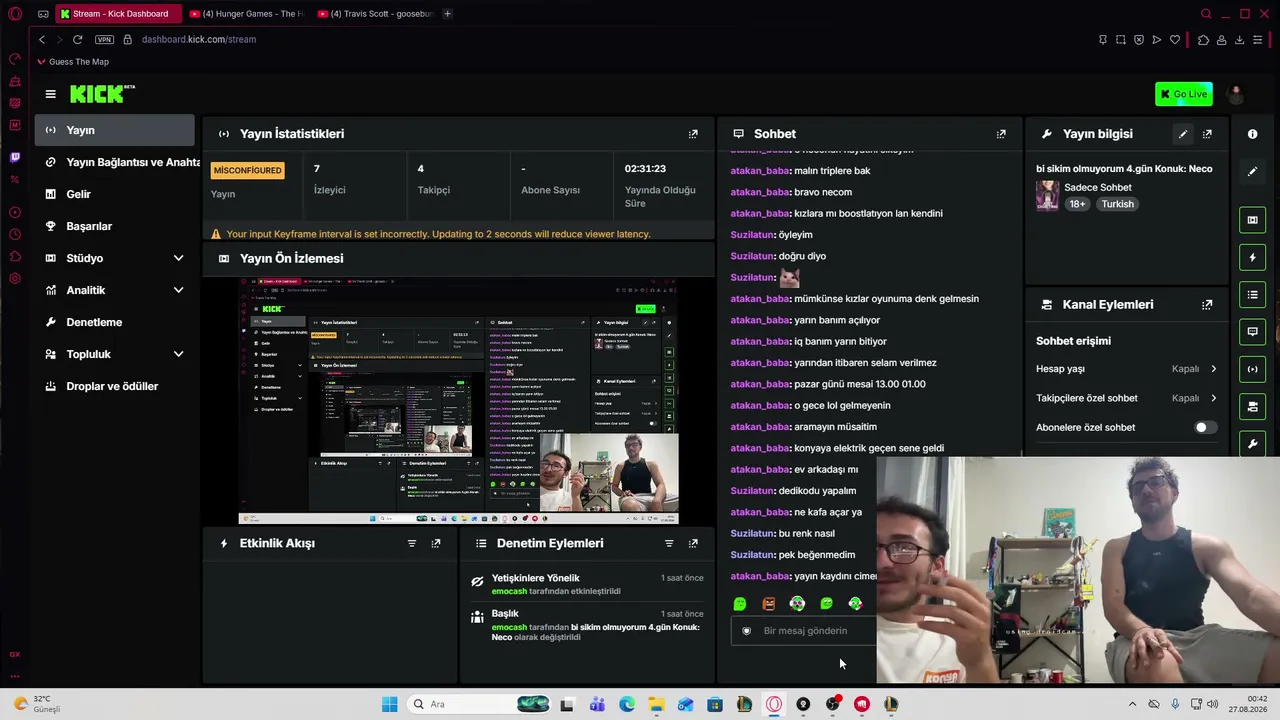Click the list icon in right rail

point(1252,295)
